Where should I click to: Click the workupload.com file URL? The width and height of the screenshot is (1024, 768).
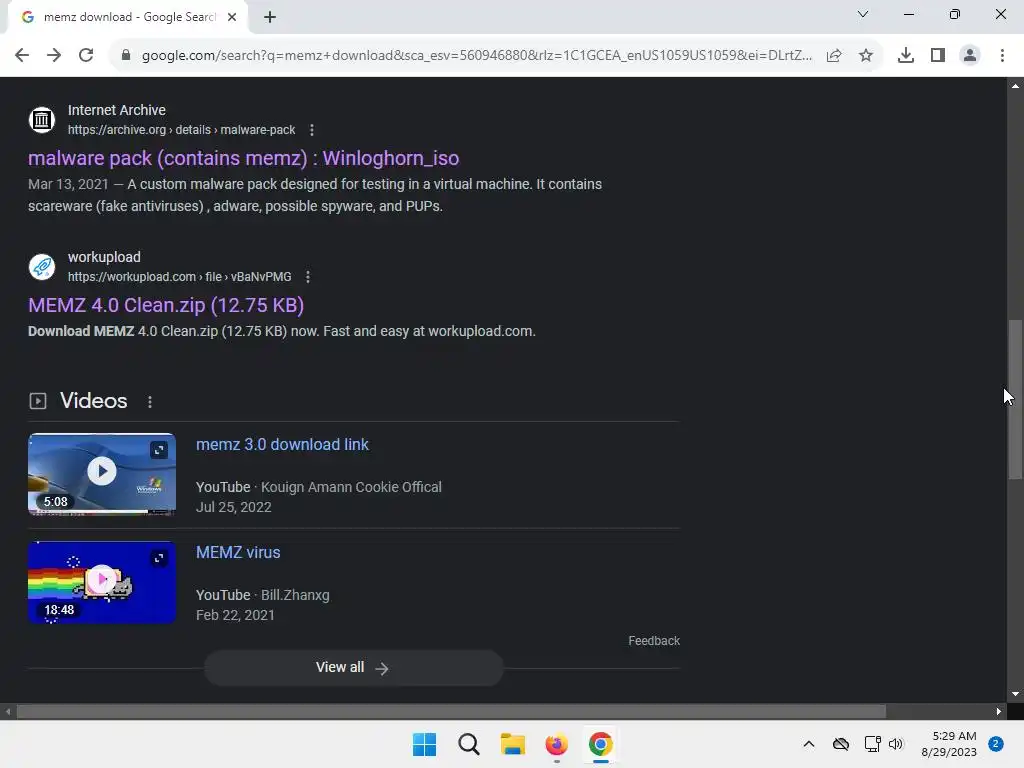tap(180, 277)
